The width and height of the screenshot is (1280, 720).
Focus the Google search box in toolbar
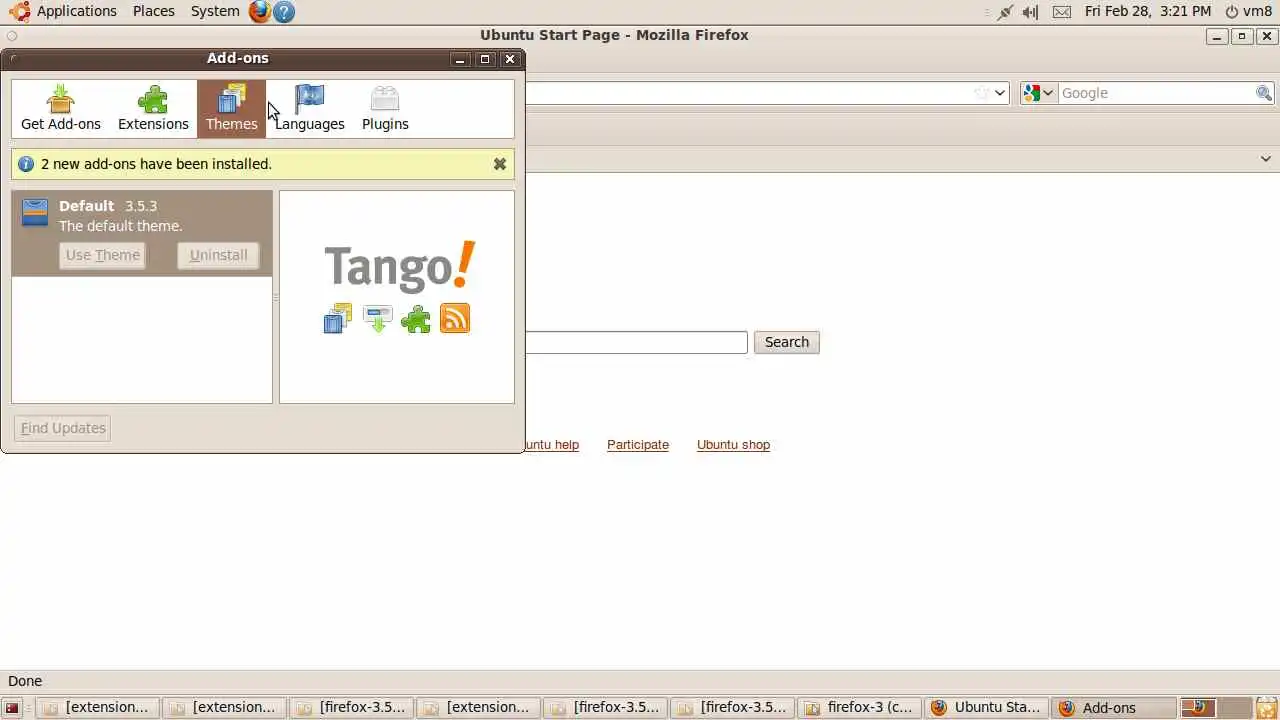tap(1156, 93)
